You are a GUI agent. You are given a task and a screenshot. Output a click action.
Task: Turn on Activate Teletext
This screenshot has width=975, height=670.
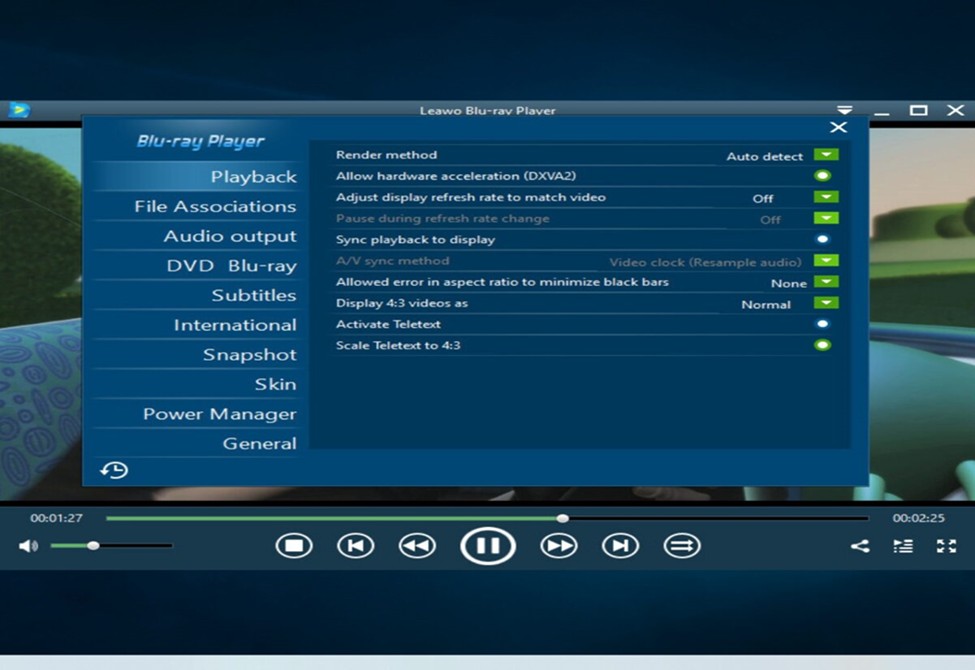(822, 324)
